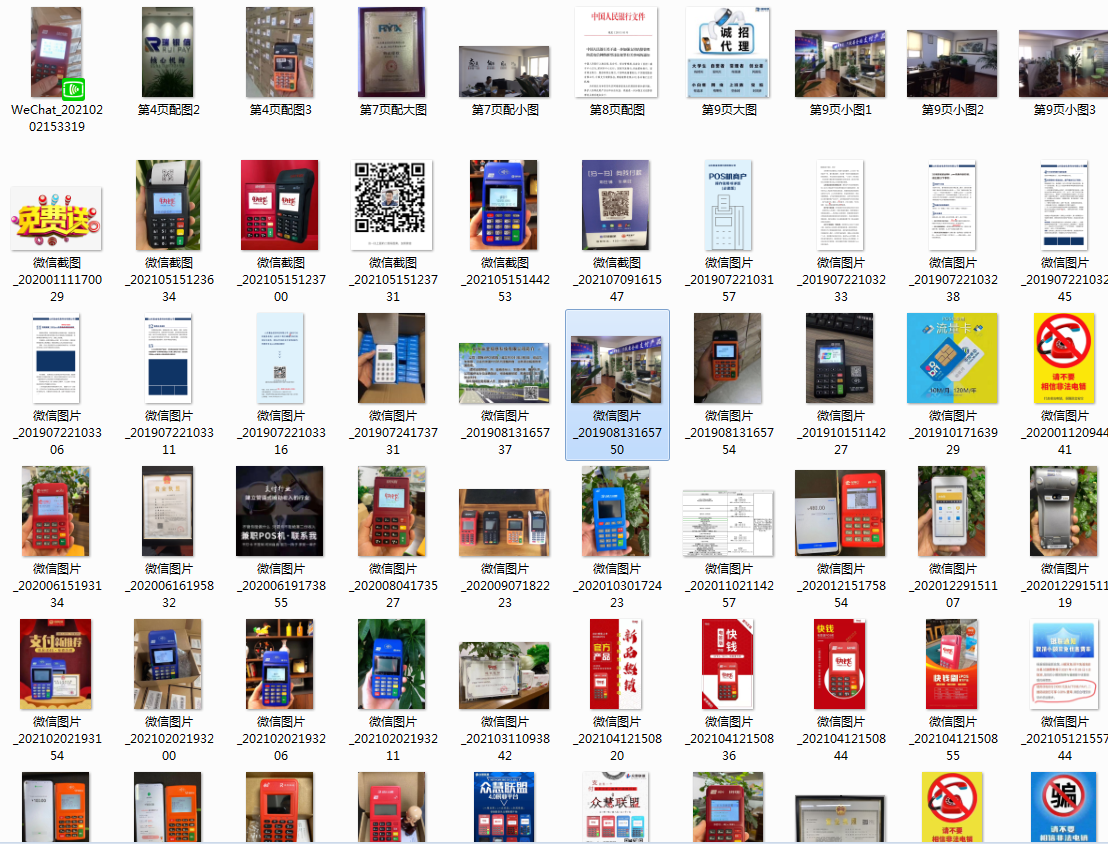Select the 微信图片_20210311093842 plaque photo
This screenshot has width=1108, height=844.
tap(504, 675)
